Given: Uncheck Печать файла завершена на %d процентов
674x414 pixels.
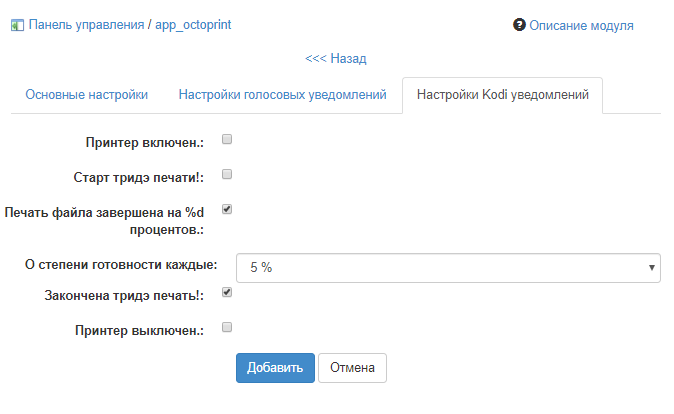Looking at the screenshot, I should [227, 209].
